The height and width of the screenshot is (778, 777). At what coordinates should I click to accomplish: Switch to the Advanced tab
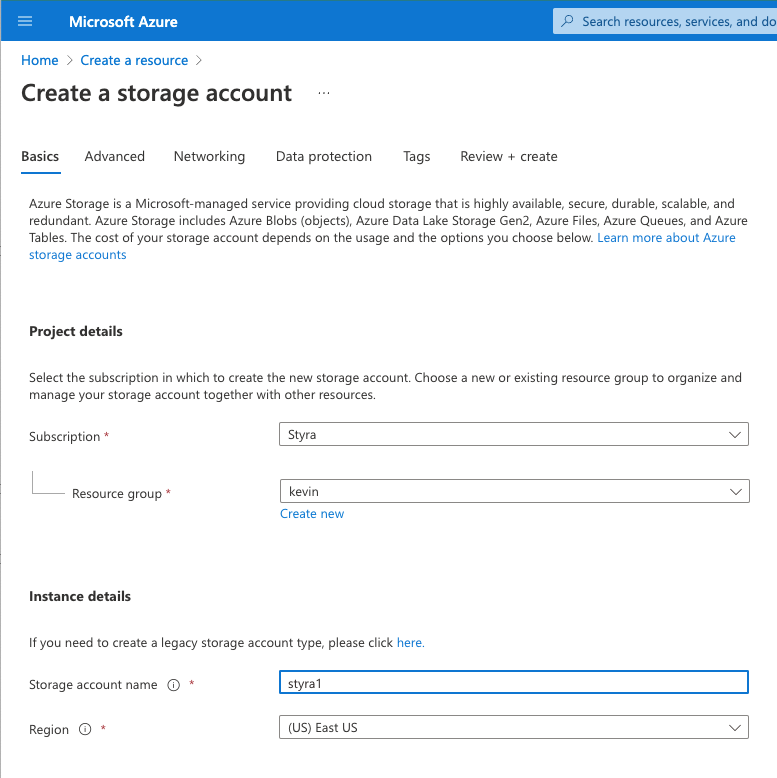[115, 156]
